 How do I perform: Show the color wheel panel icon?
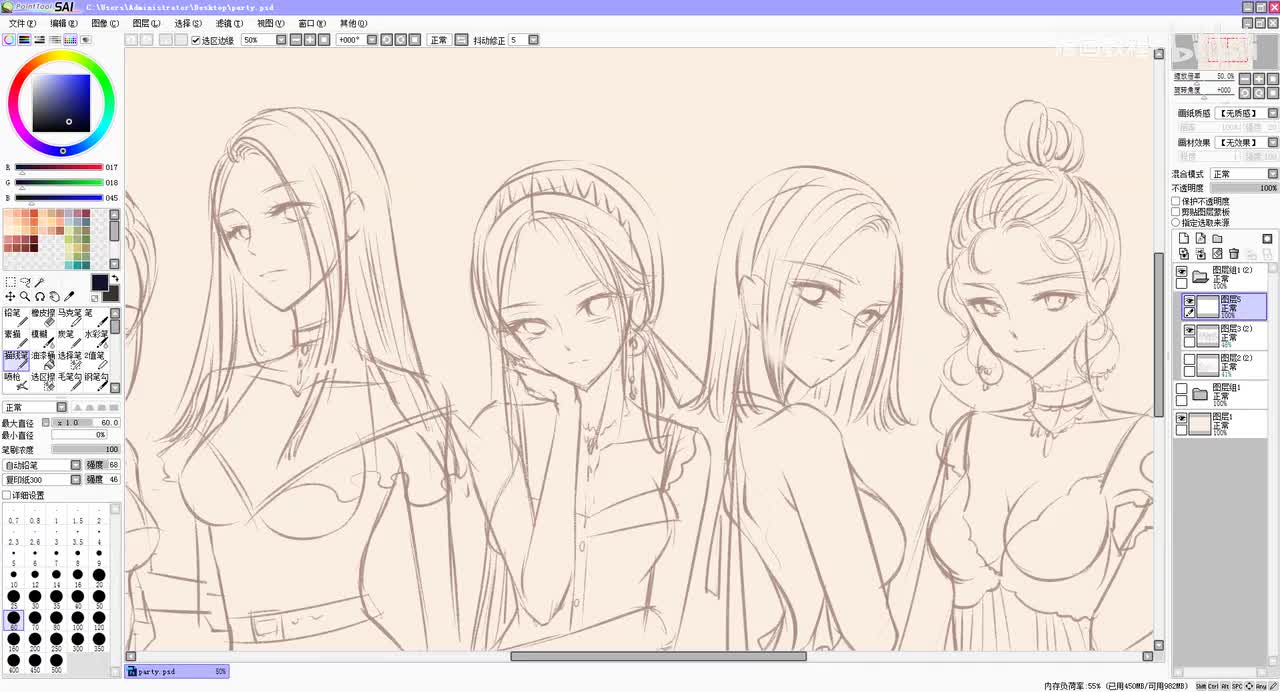pyautogui.click(x=9, y=40)
